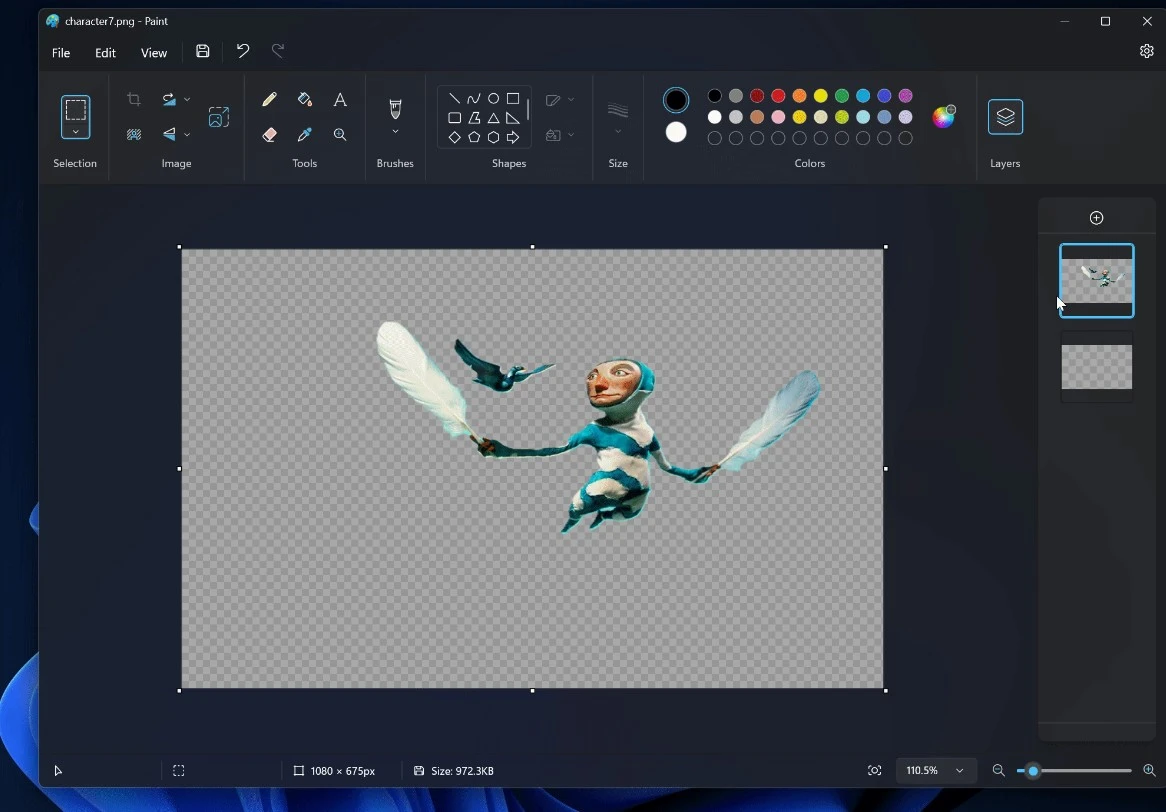Open the File menu
The image size is (1166, 812).
(61, 53)
